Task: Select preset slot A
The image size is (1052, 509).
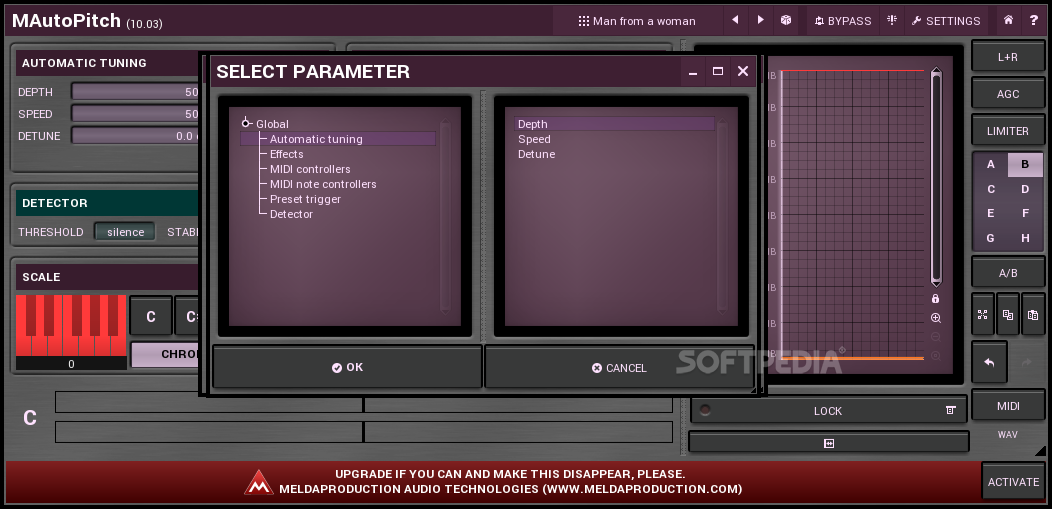Action: [990, 164]
